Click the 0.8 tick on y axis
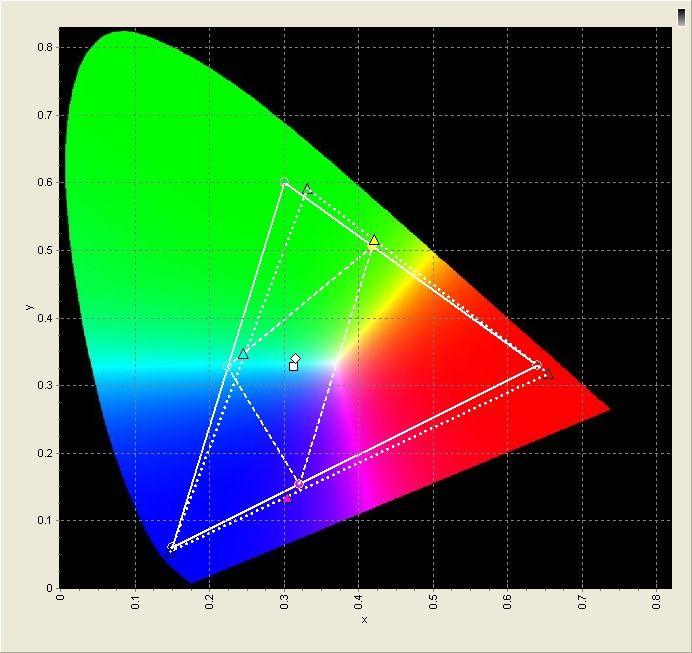This screenshot has width=692, height=653. (x=45, y=47)
